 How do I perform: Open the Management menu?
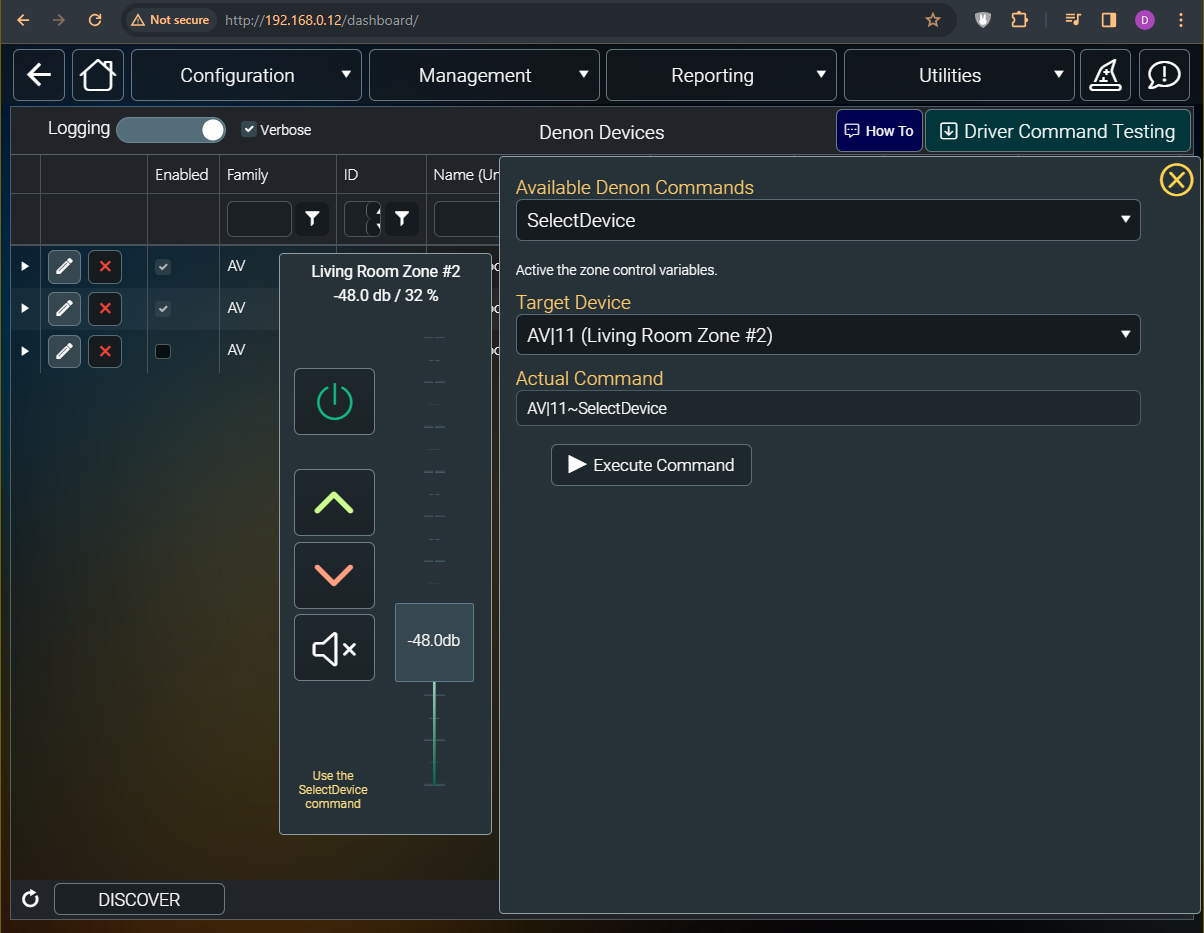tap(484, 75)
